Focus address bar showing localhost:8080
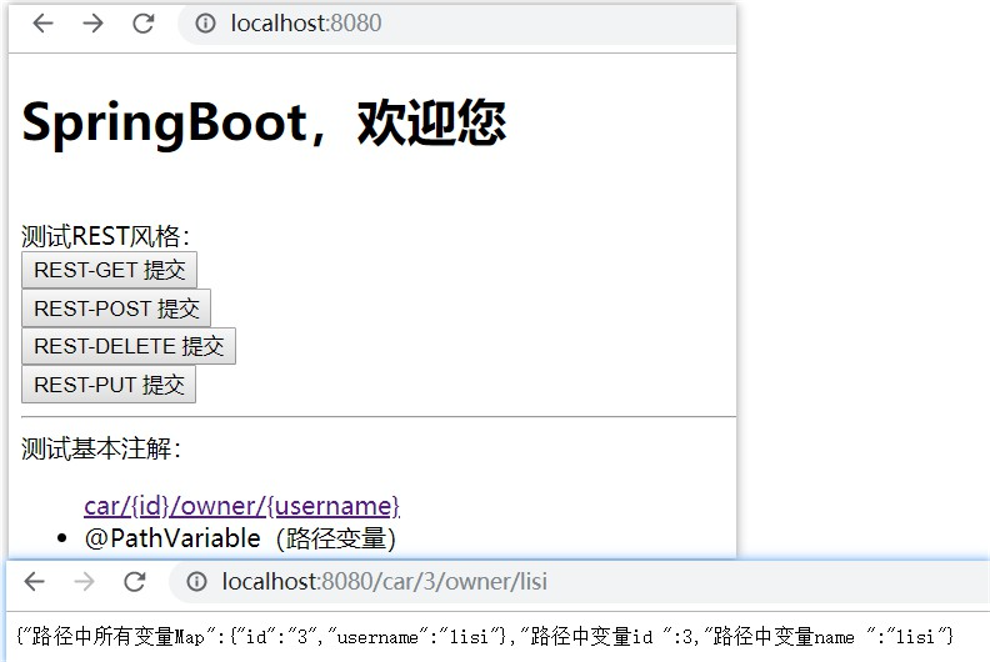 pos(457,24)
